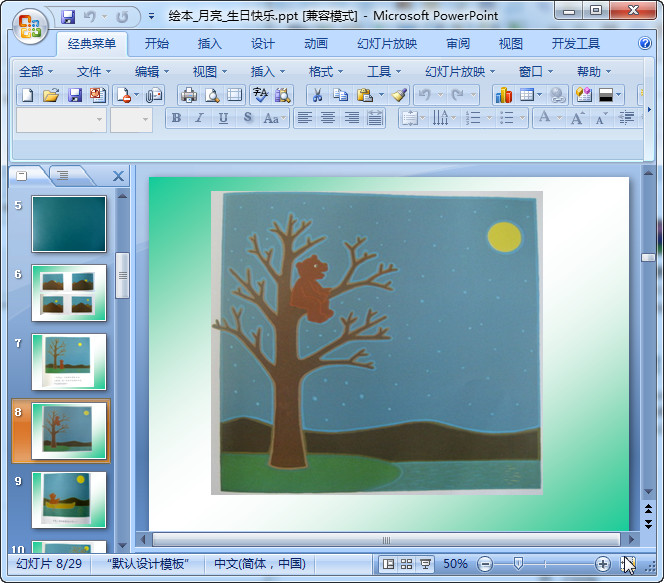Screen dimensions: 664x583
Task: Open a file using the folder icon
Action: (51, 95)
